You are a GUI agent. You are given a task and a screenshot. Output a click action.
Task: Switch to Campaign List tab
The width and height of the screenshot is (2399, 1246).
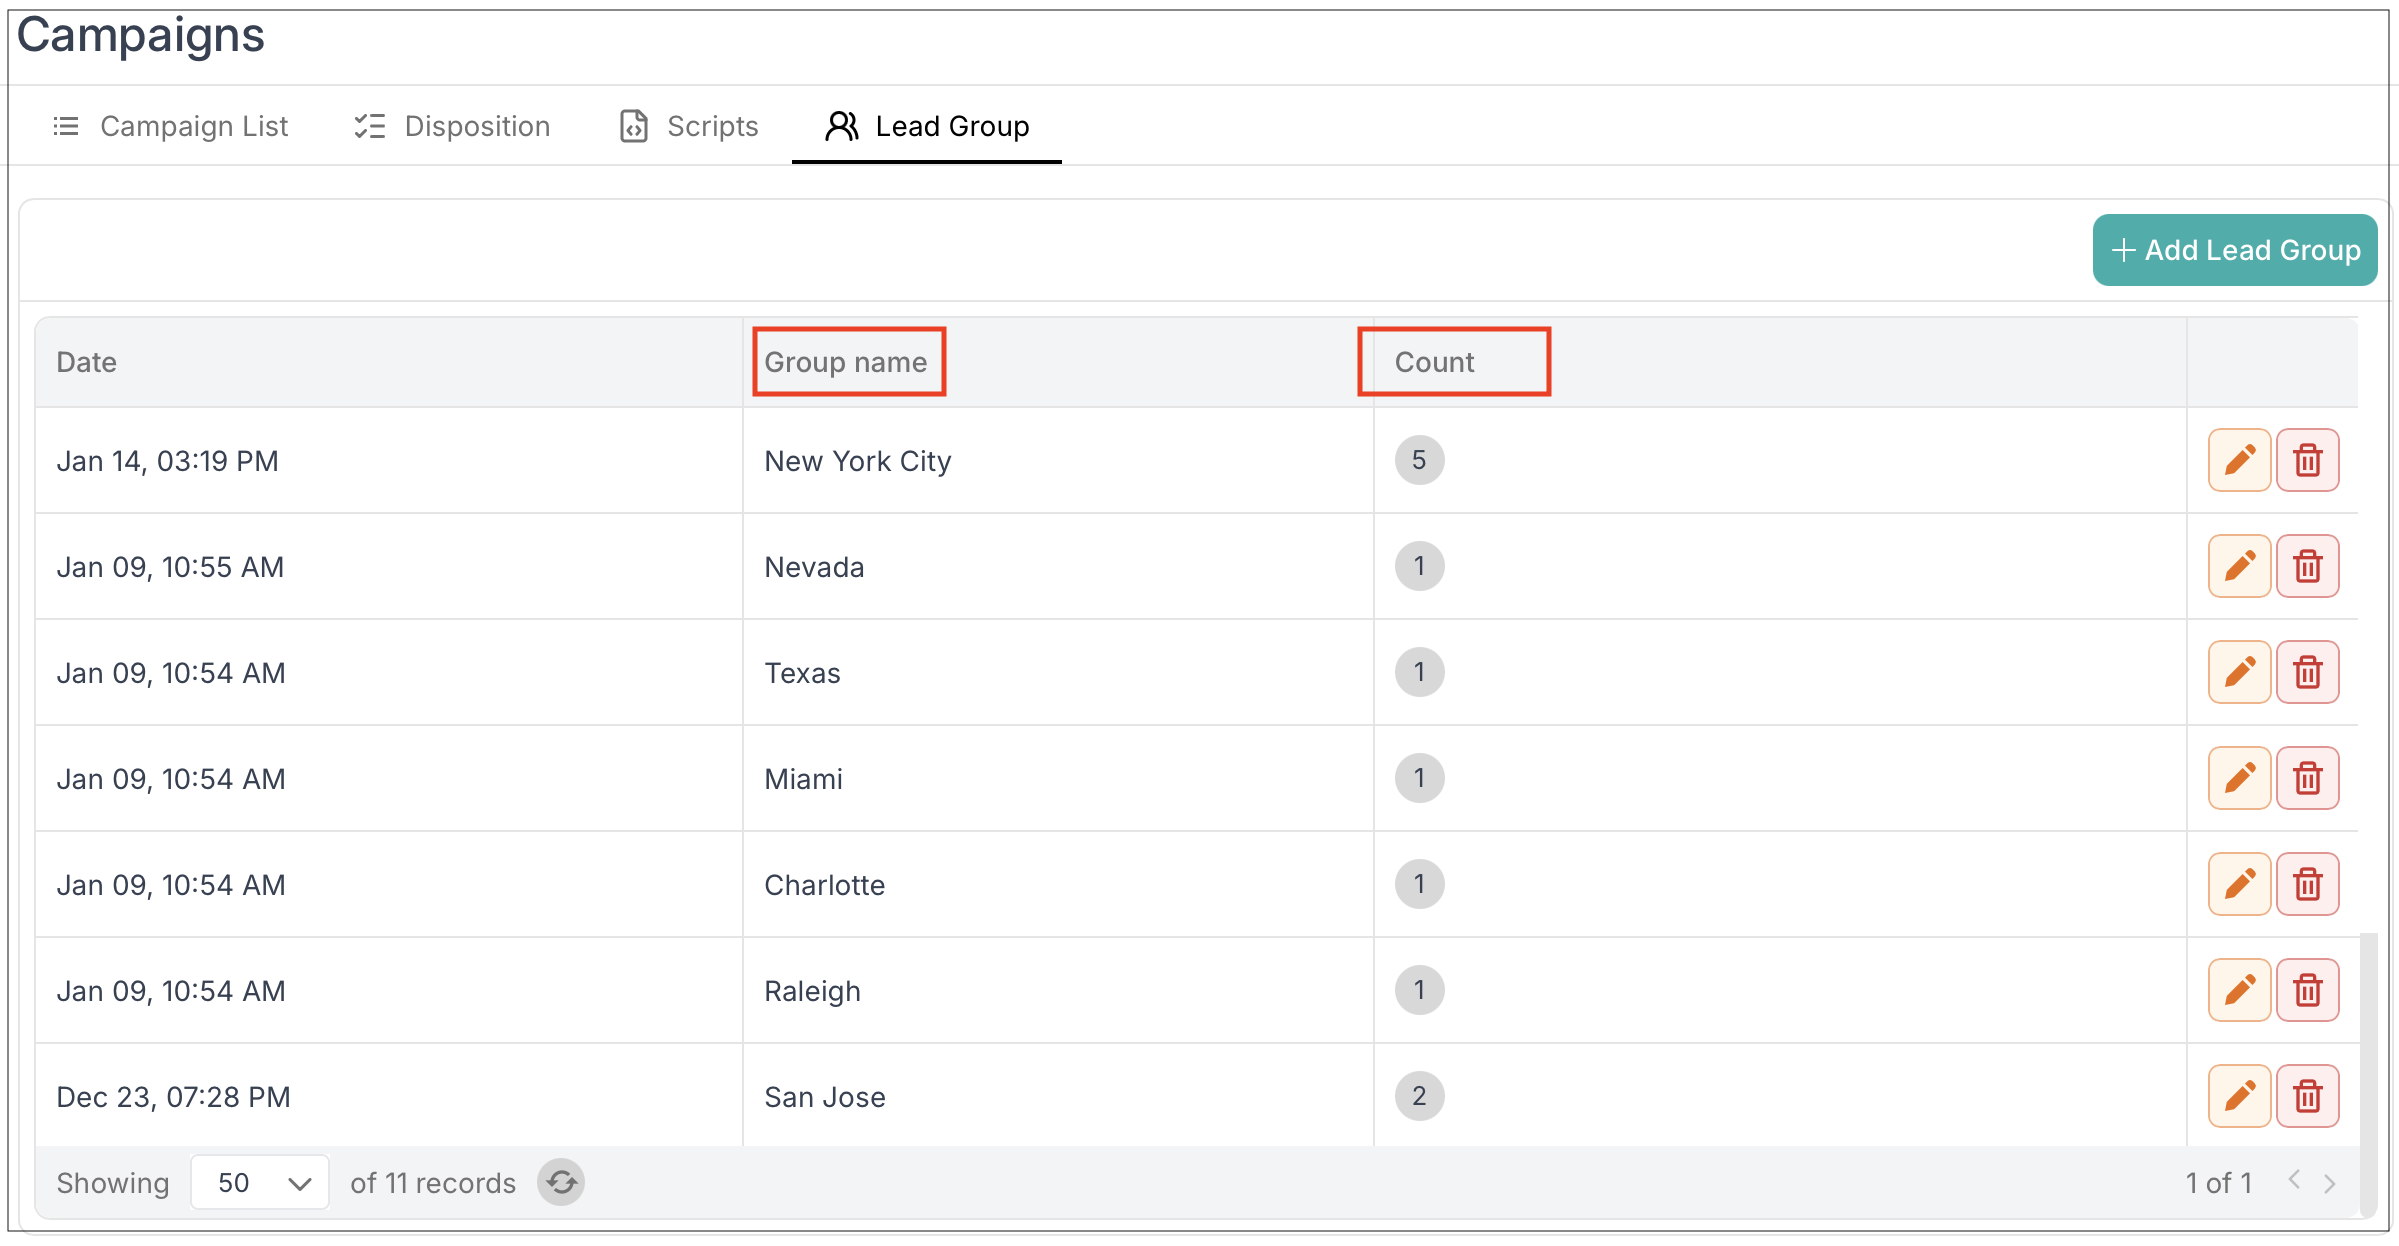(170, 126)
